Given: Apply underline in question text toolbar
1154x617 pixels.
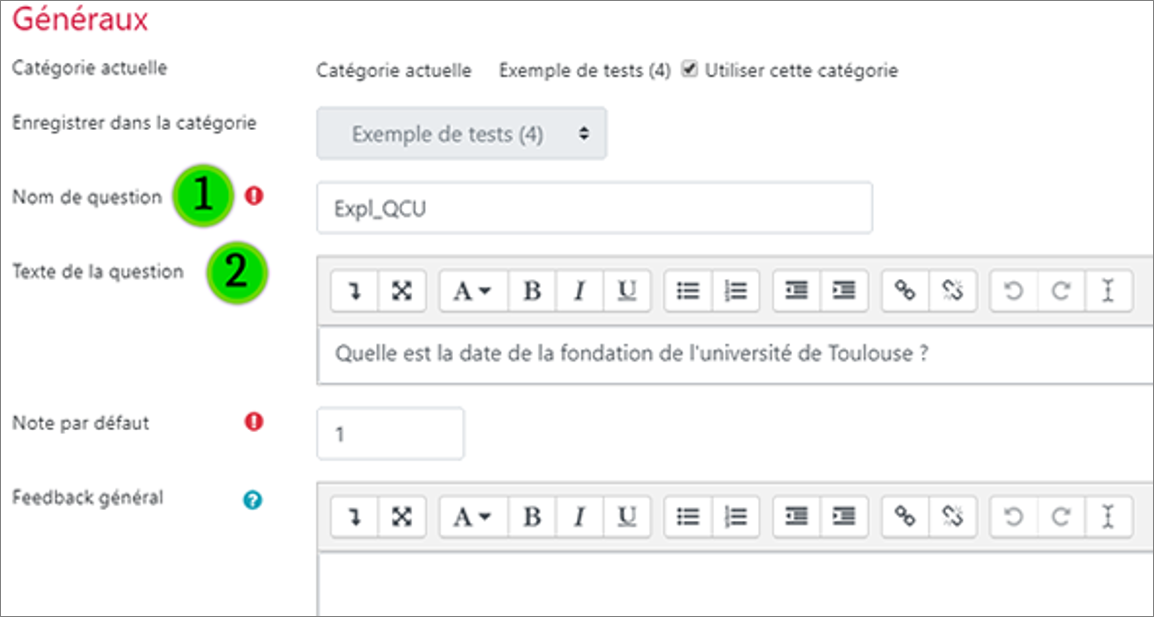Looking at the screenshot, I should click(x=626, y=292).
